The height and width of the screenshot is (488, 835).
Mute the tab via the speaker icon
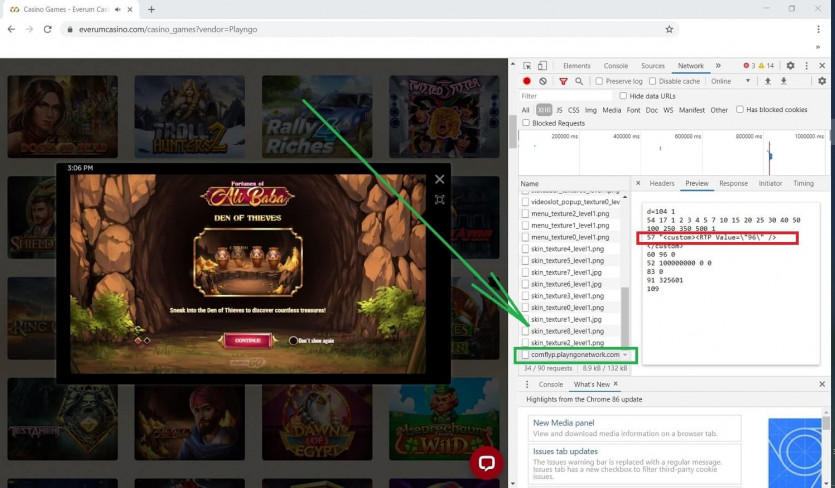tap(117, 9)
